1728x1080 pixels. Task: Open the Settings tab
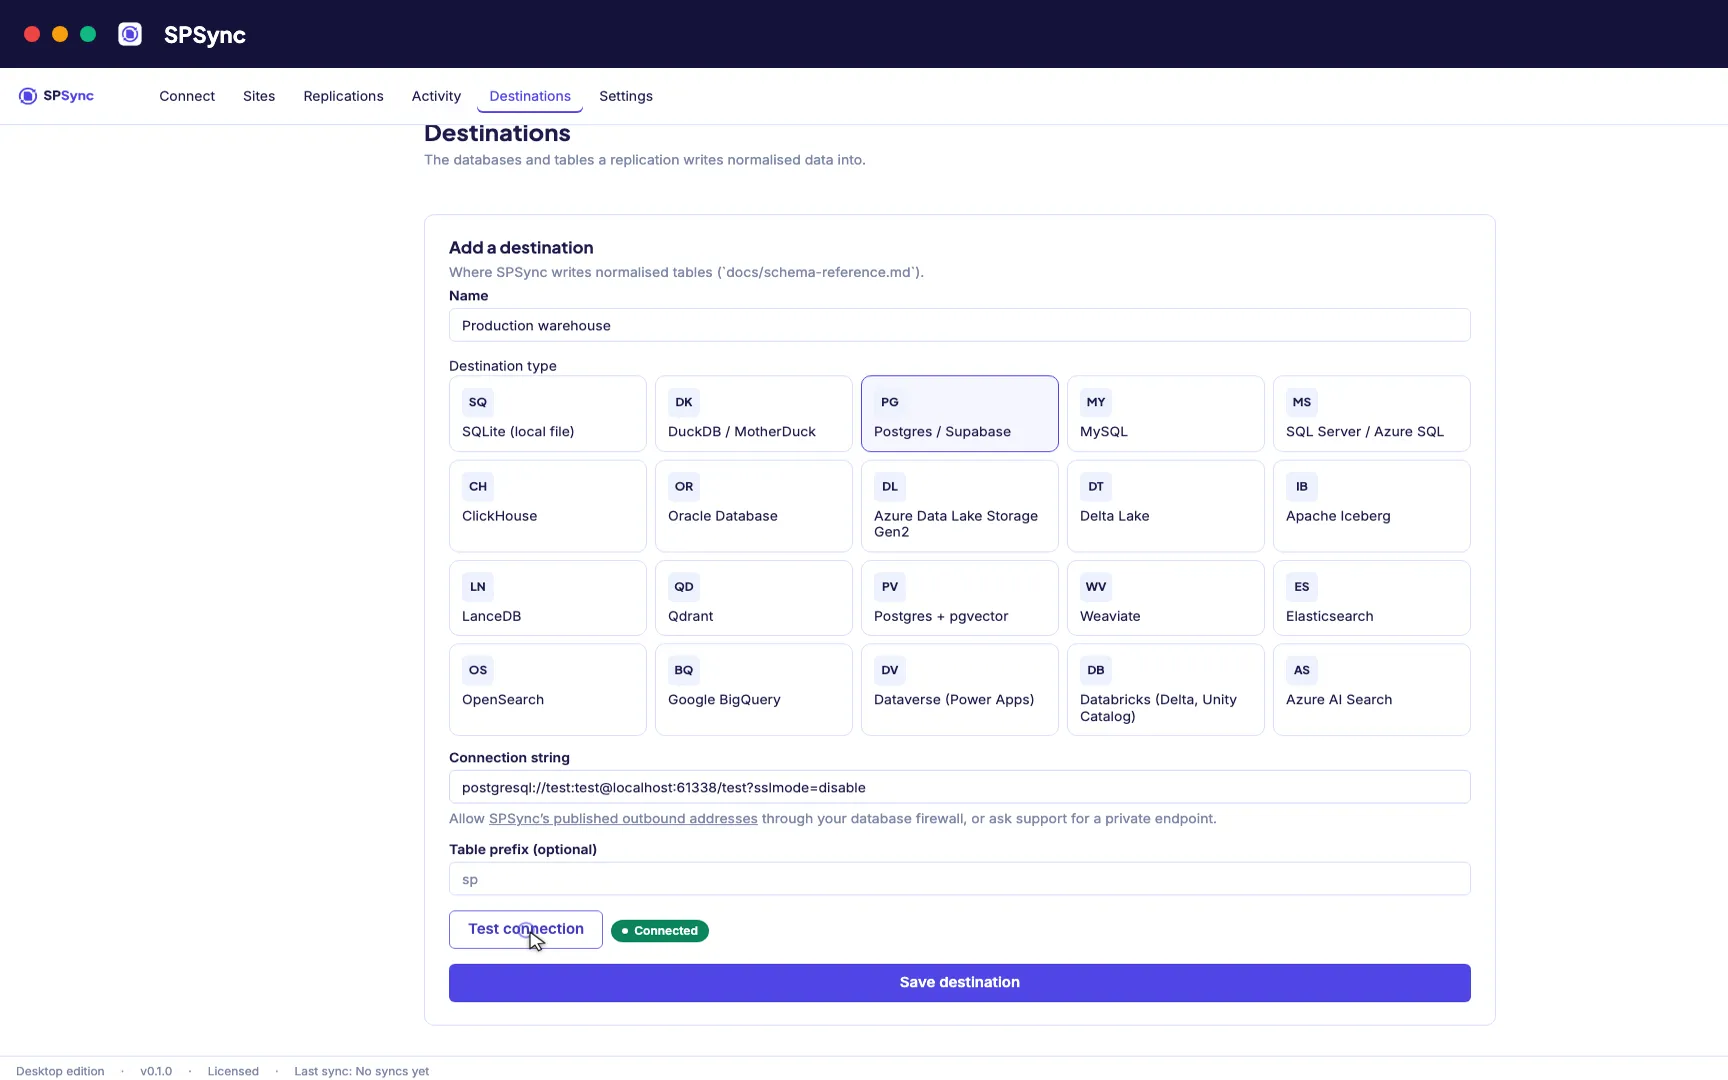tap(626, 96)
